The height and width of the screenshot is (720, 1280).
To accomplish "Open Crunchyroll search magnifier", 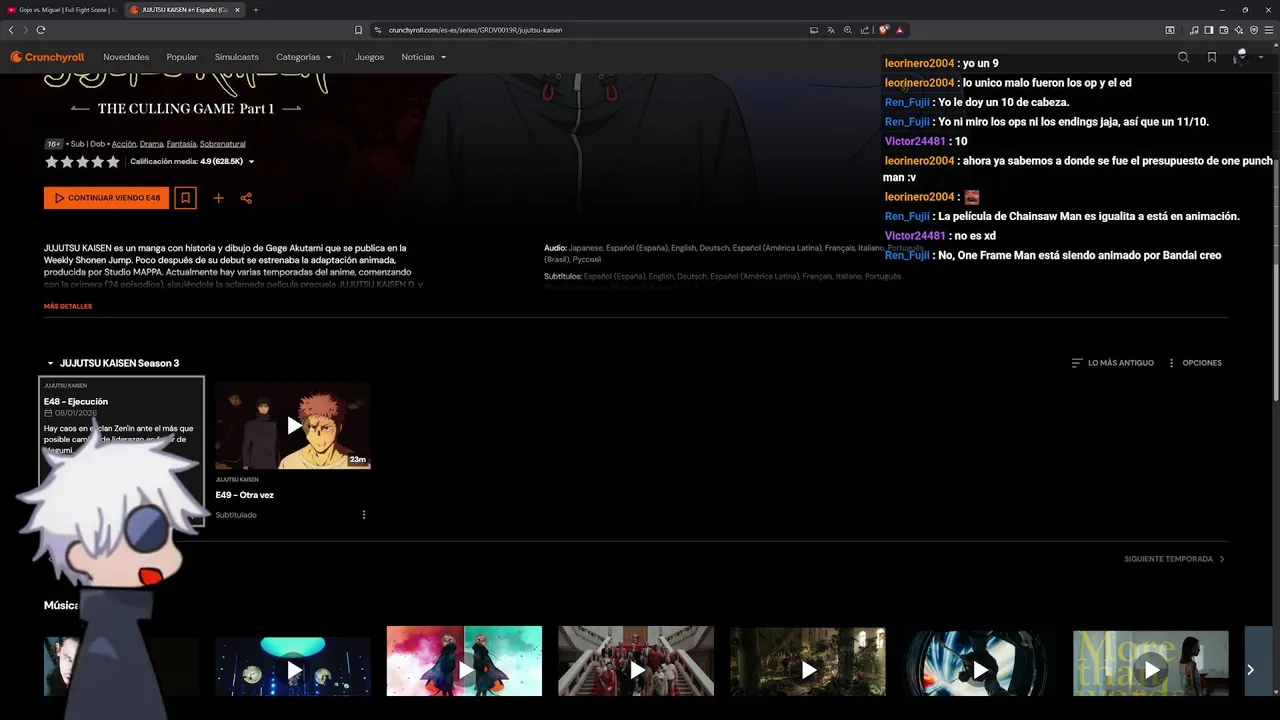I will coord(1184,57).
